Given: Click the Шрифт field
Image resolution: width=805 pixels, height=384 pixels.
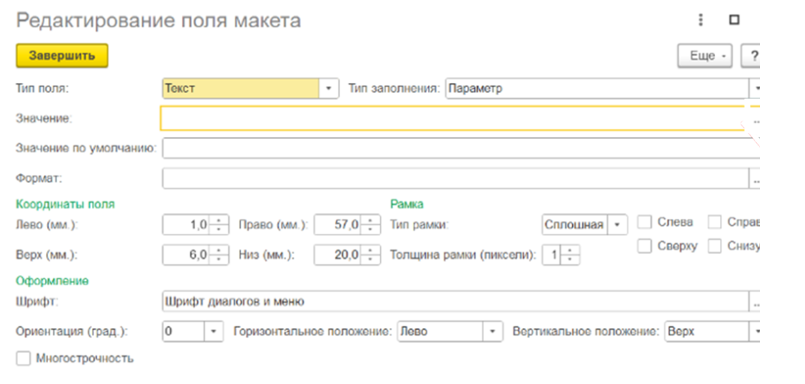Looking at the screenshot, I should tap(455, 301).
